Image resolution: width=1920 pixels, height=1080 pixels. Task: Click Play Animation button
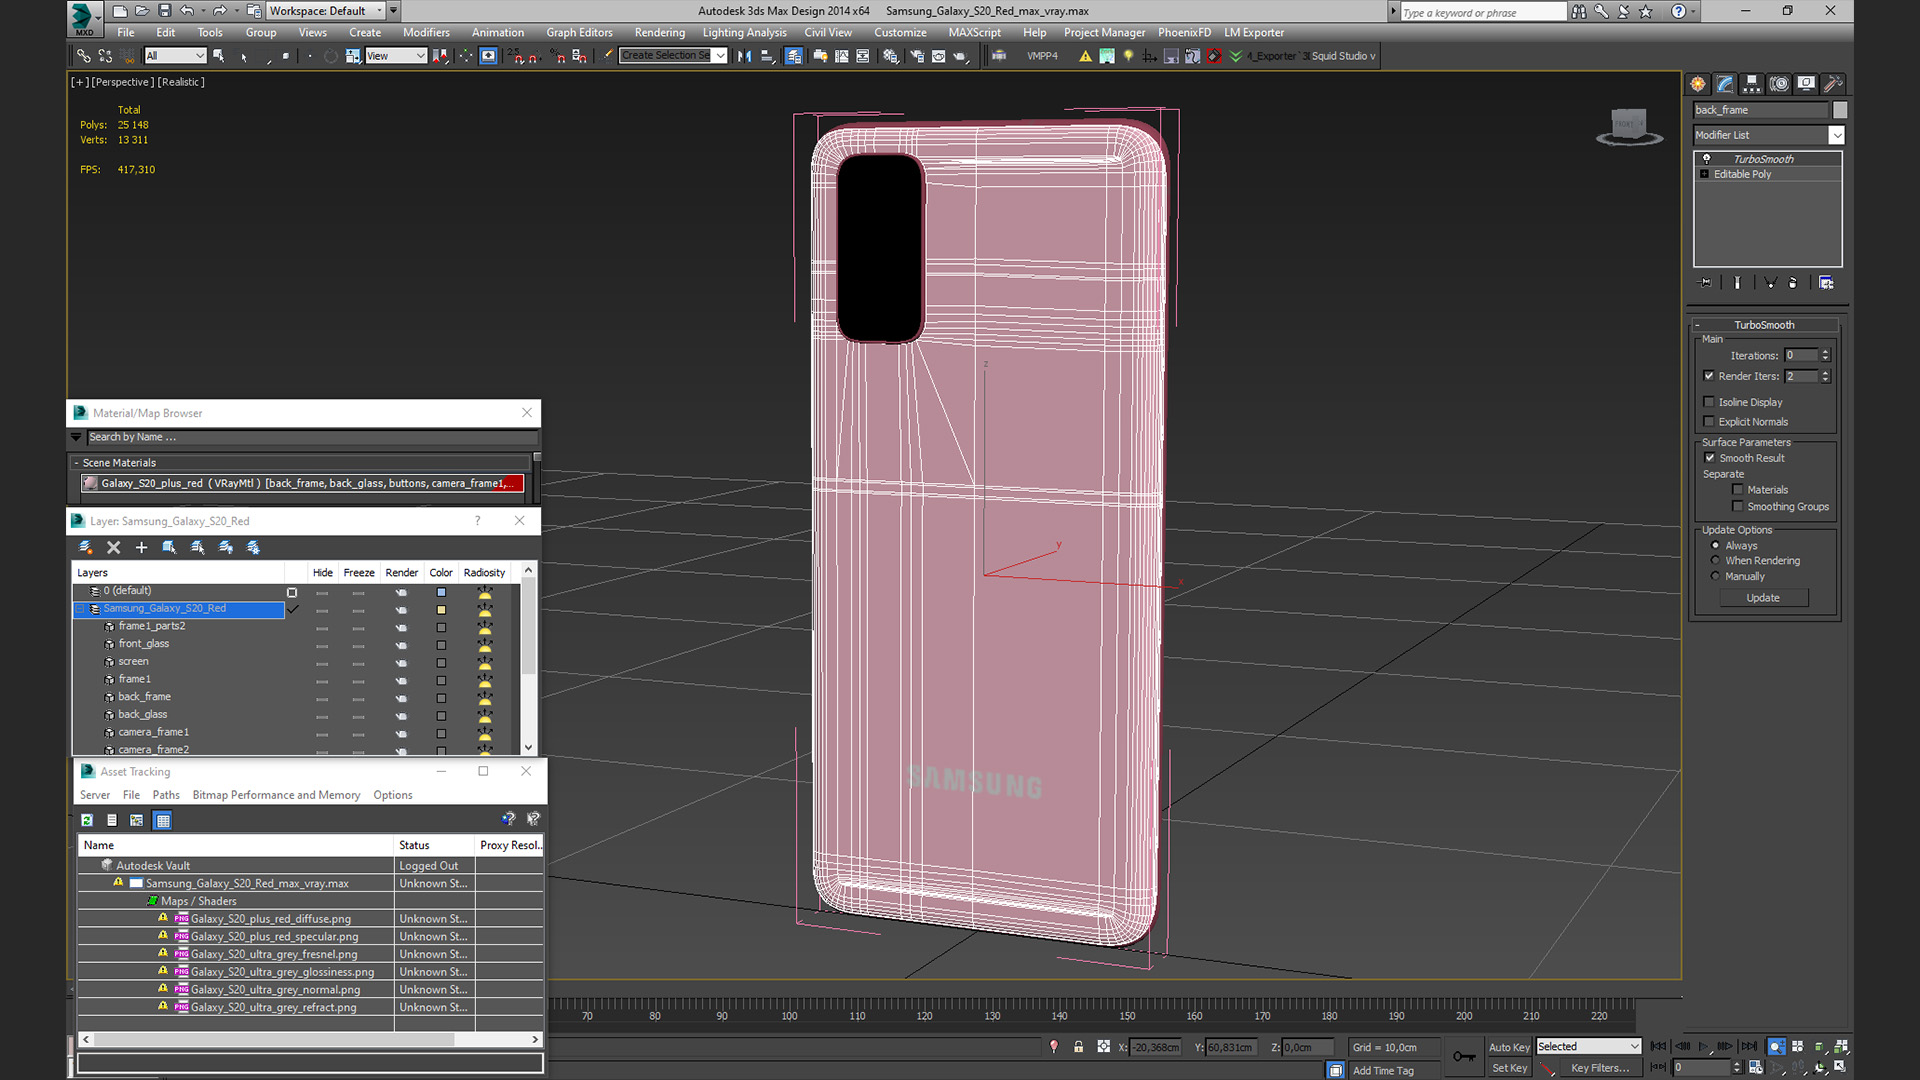[1704, 1046]
